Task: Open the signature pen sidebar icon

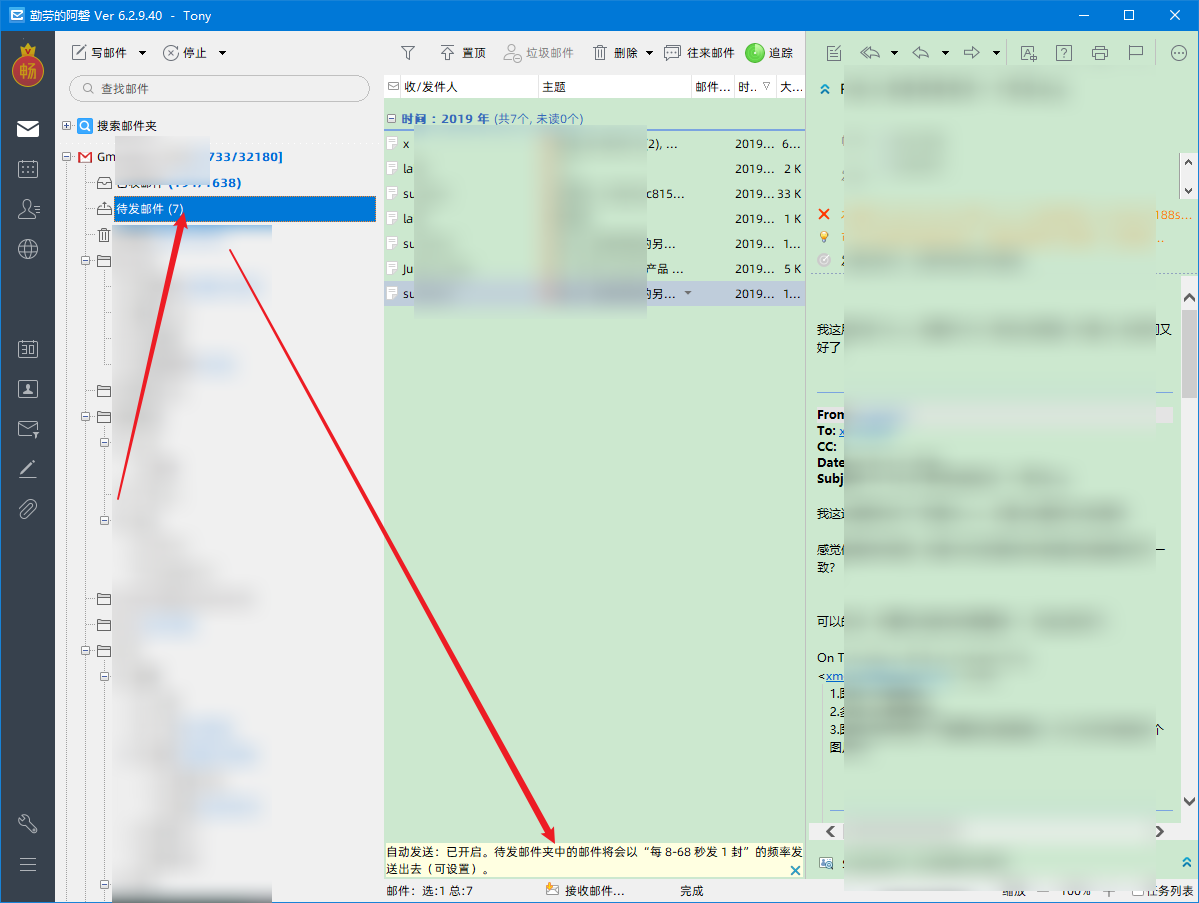Action: pos(28,469)
